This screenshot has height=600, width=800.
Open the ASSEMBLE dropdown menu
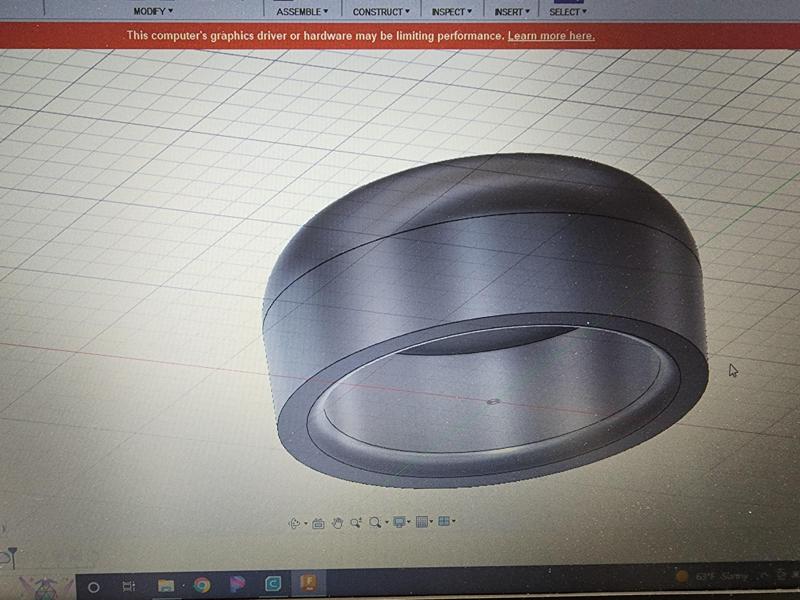pyautogui.click(x=302, y=11)
